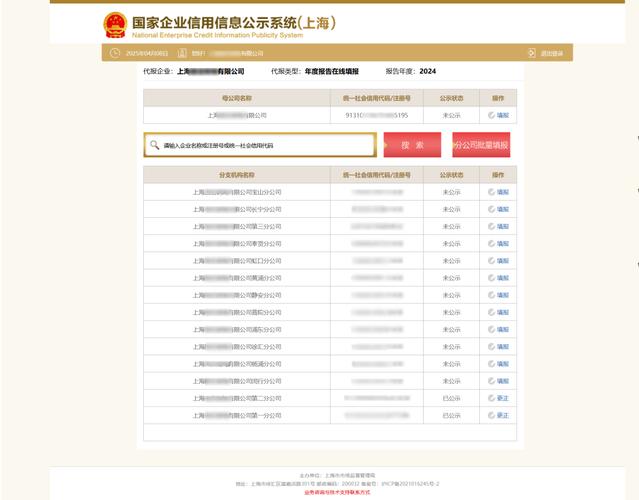
Task: Select the 母公司名称 column header
Action: tap(237, 98)
